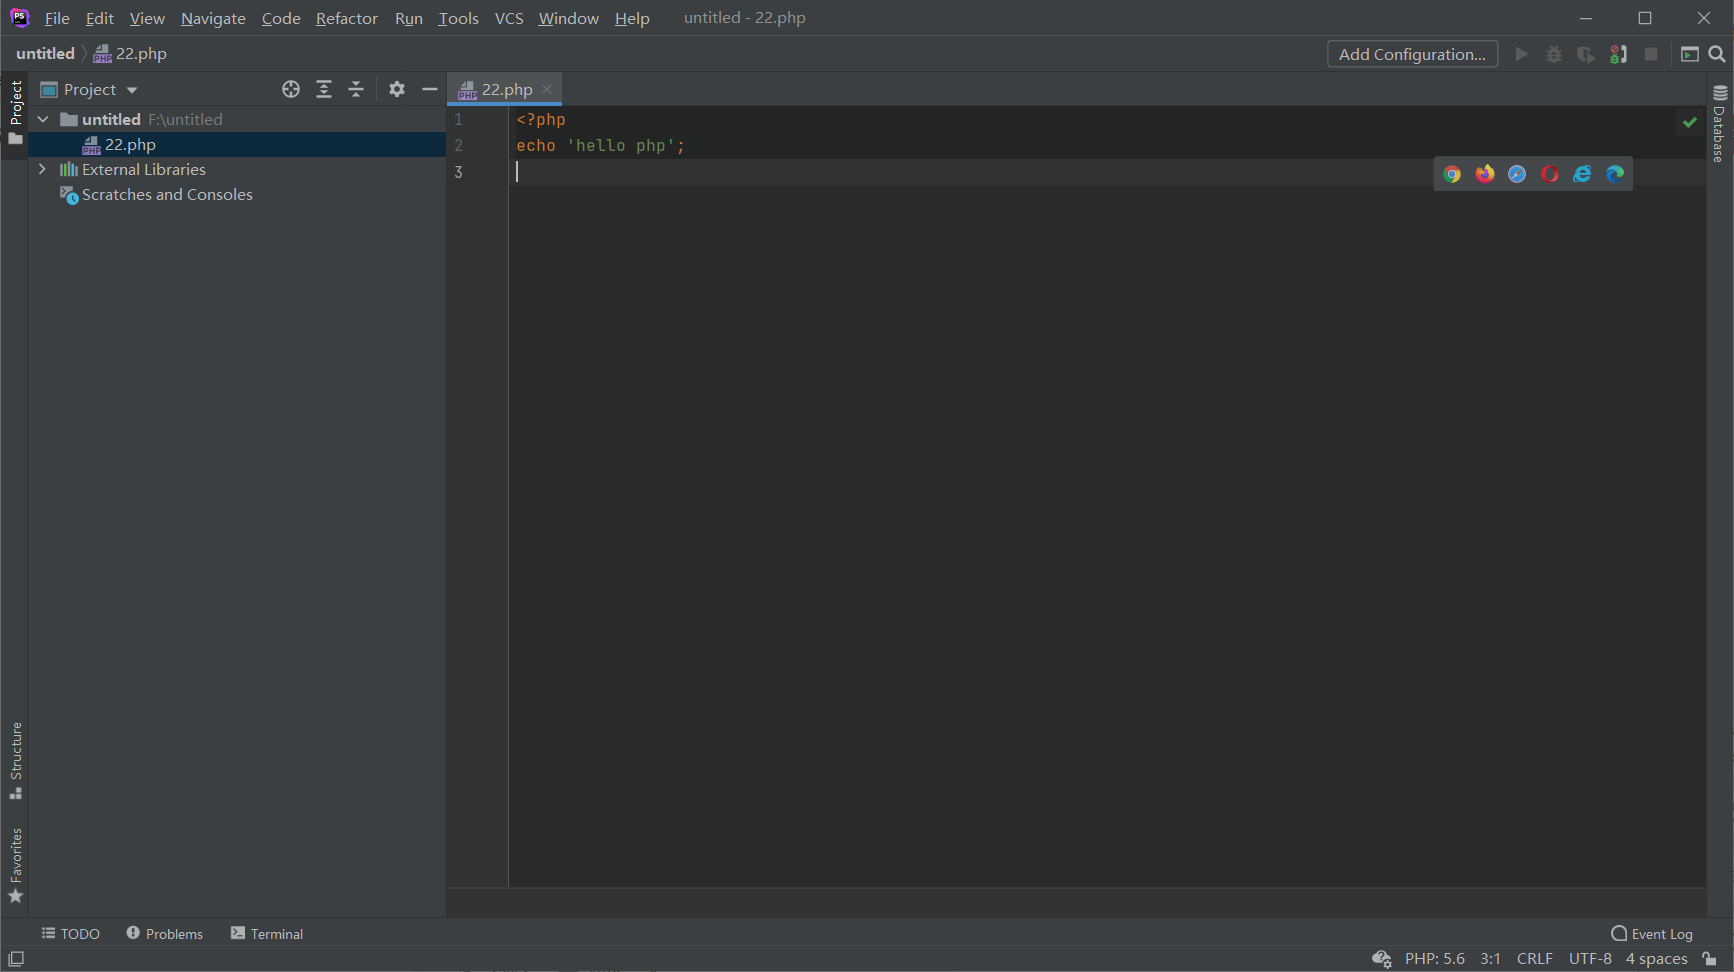Click the green inspection checkmark in editor
The height and width of the screenshot is (972, 1734).
pos(1690,122)
